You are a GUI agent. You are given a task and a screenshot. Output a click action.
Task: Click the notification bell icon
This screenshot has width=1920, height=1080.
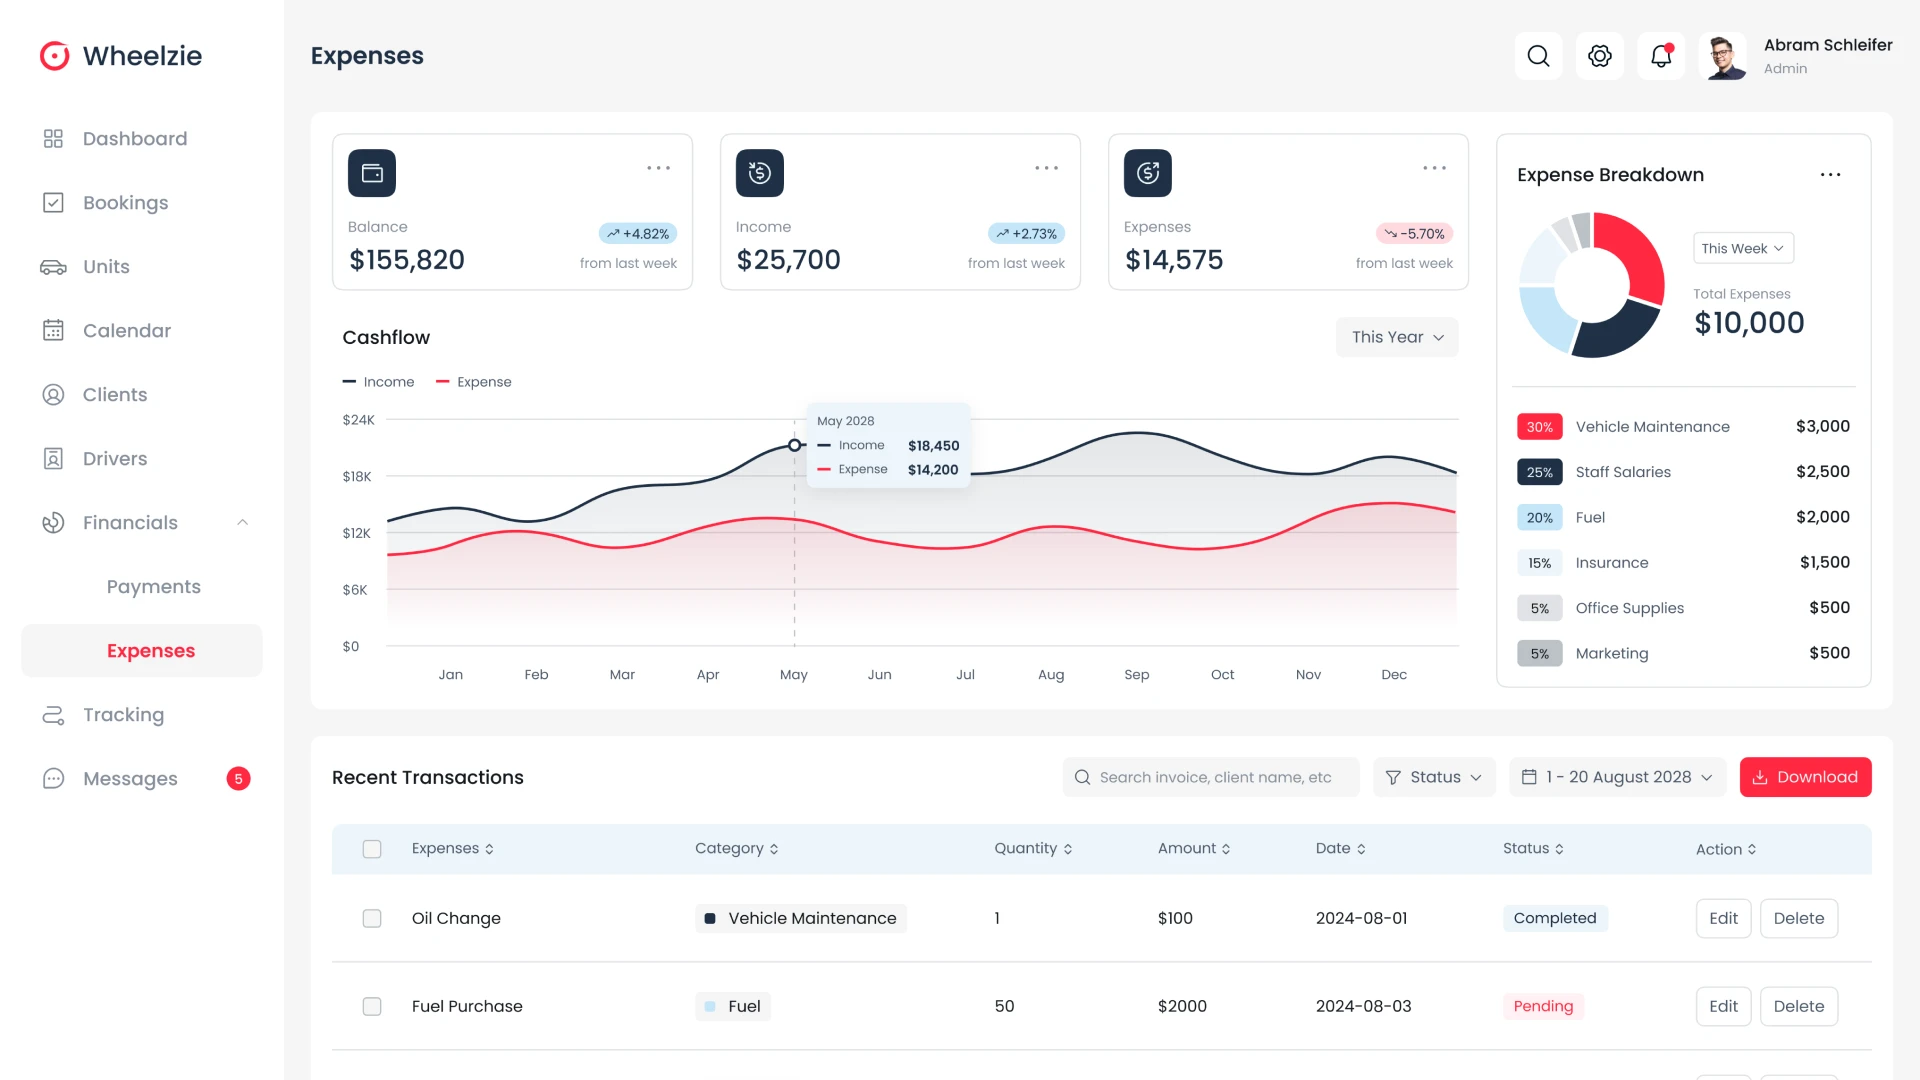[x=1660, y=56]
